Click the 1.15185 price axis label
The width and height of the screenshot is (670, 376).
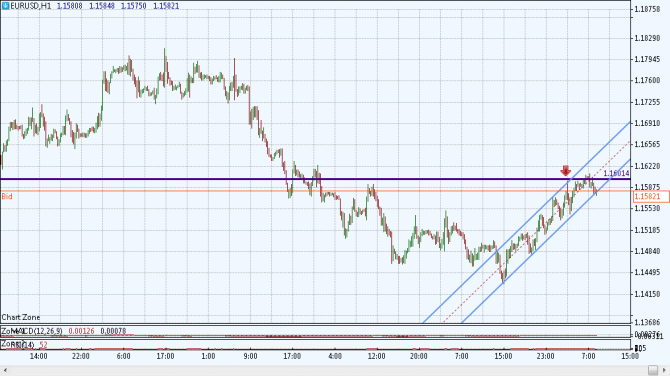pos(648,230)
